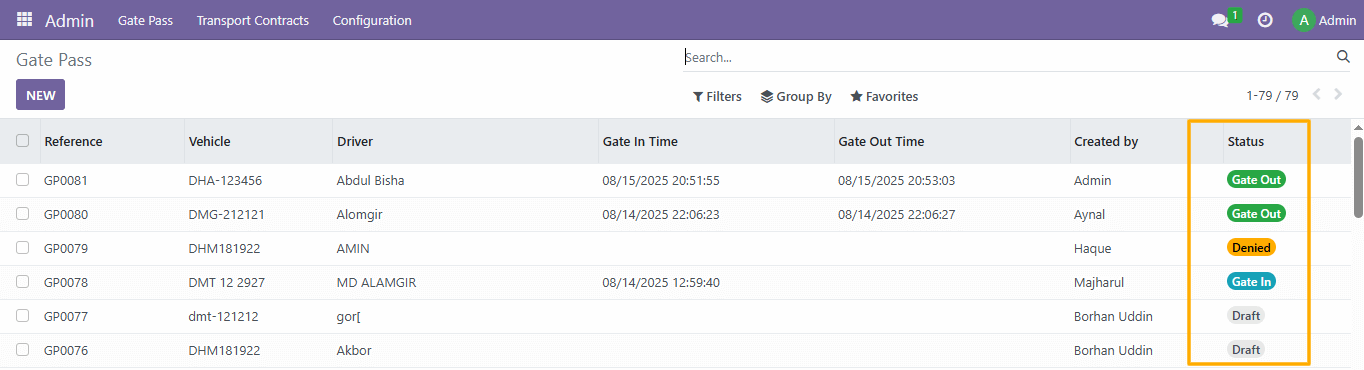The width and height of the screenshot is (1364, 370).
Task: Click driver AMIN
Action: [354, 249]
